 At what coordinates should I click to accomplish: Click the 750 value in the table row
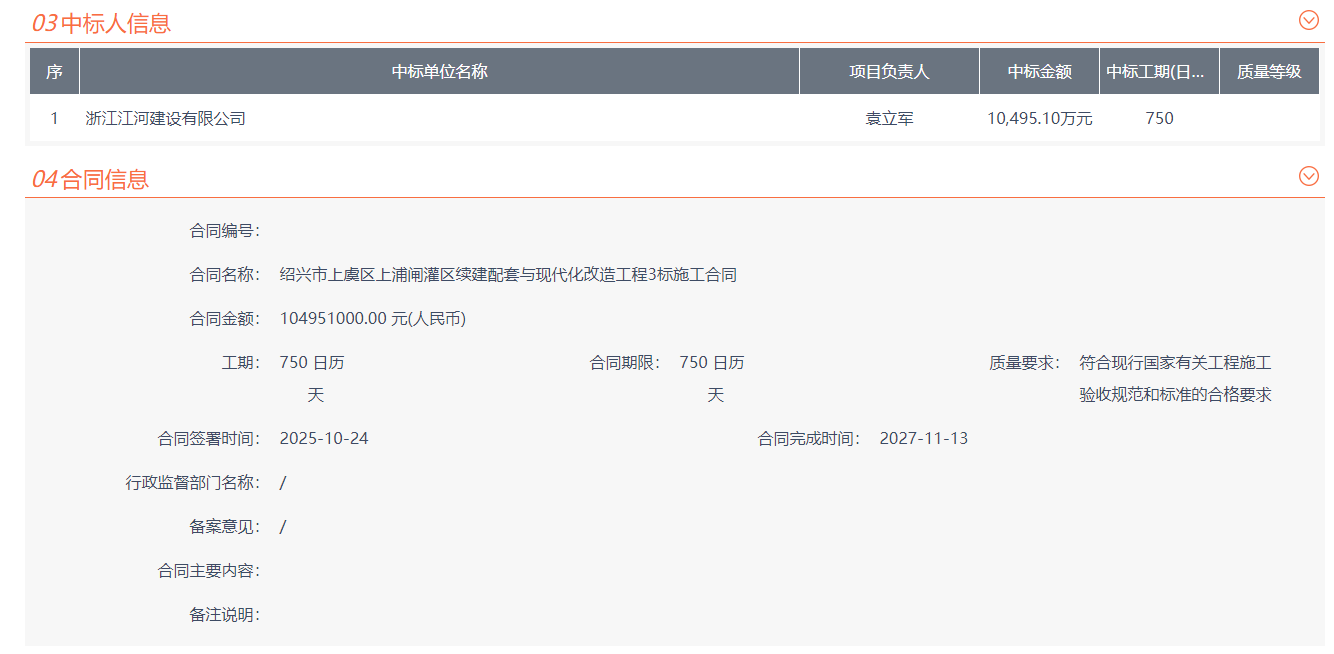[x=1159, y=119]
